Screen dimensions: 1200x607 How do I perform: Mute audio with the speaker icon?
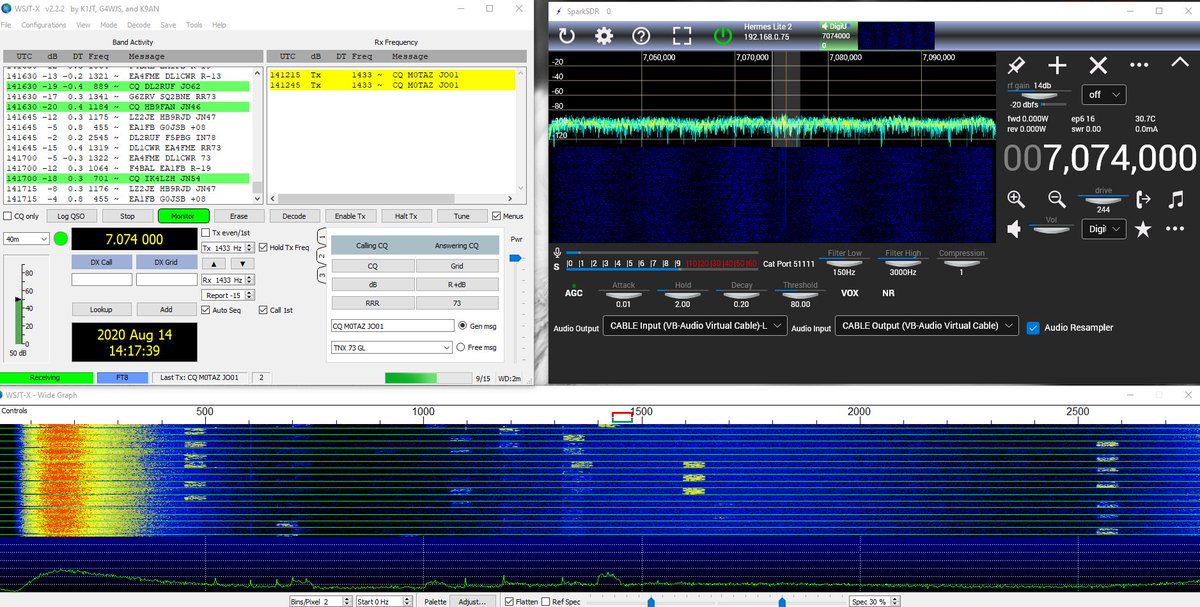[1014, 230]
